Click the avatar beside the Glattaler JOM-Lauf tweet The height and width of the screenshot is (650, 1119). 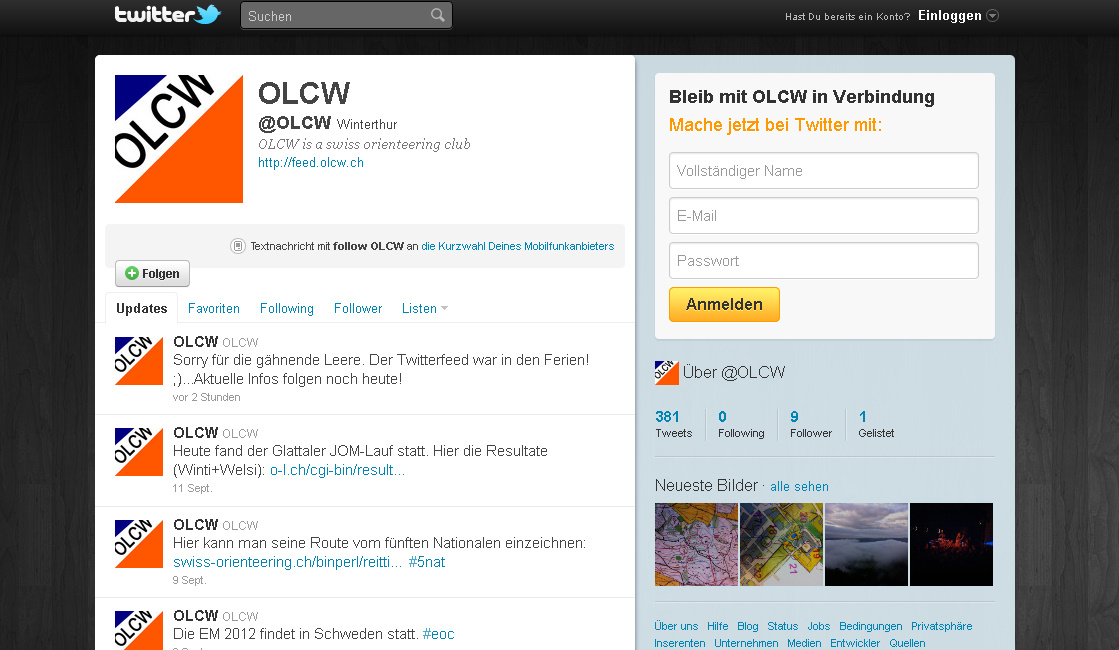(x=139, y=452)
